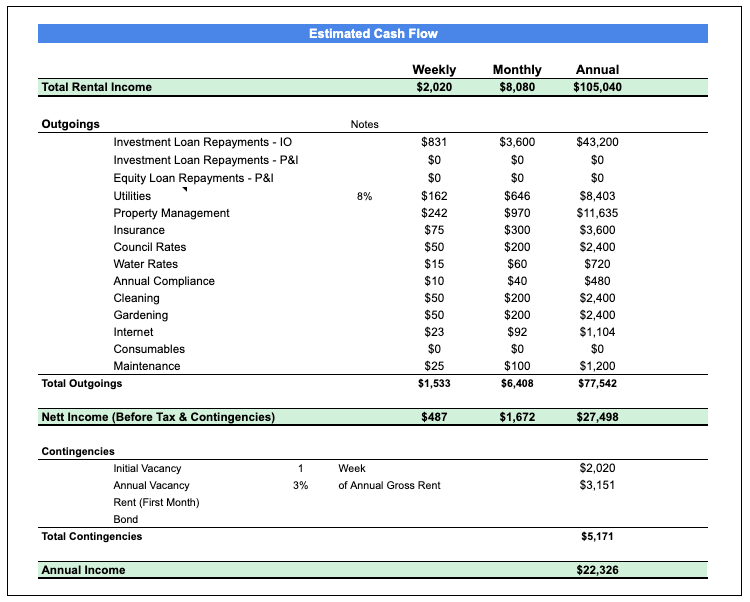Screen dimensions: 750x602
Task: Select the $75 weekly Insurance cell
Action: tap(434, 230)
